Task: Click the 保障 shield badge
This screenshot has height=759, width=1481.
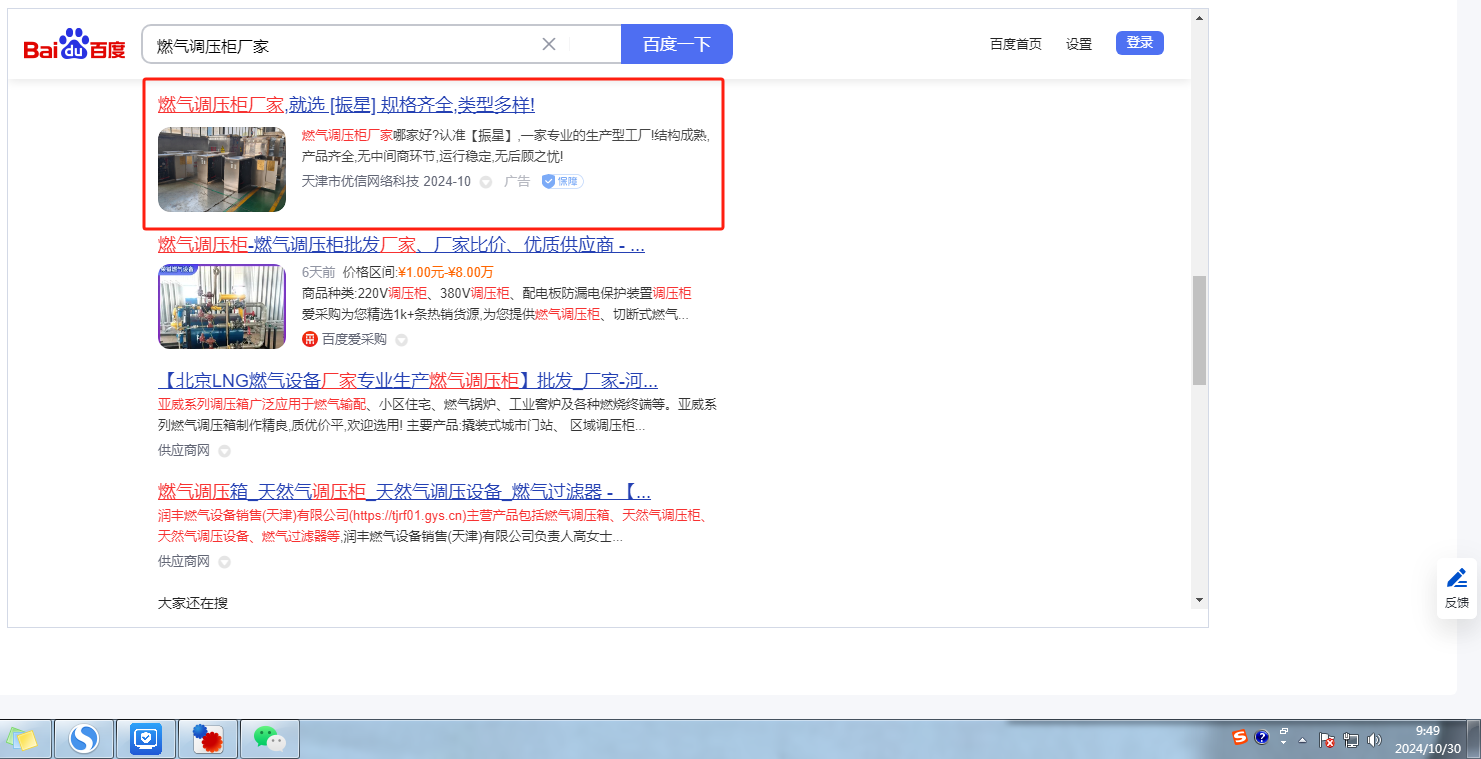Action: [562, 182]
